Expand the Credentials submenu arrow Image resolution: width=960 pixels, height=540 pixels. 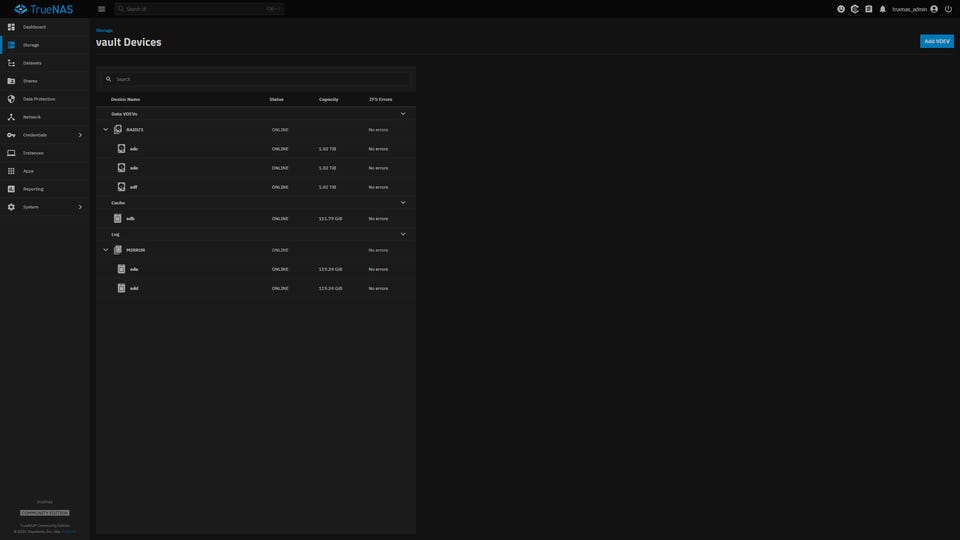[80, 135]
